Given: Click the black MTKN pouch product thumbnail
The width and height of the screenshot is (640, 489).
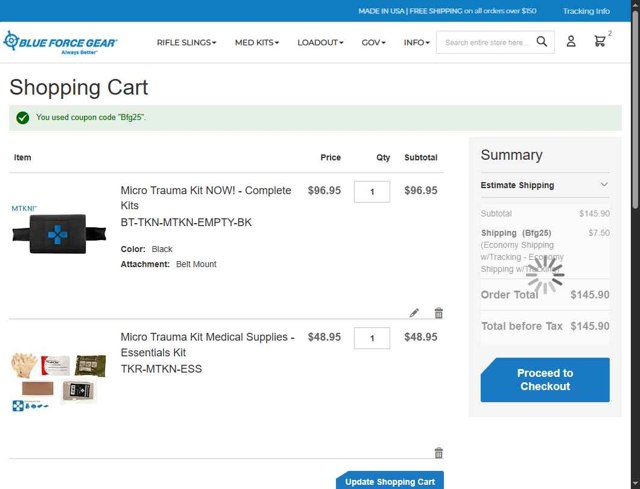Looking at the screenshot, I should coord(59,231).
